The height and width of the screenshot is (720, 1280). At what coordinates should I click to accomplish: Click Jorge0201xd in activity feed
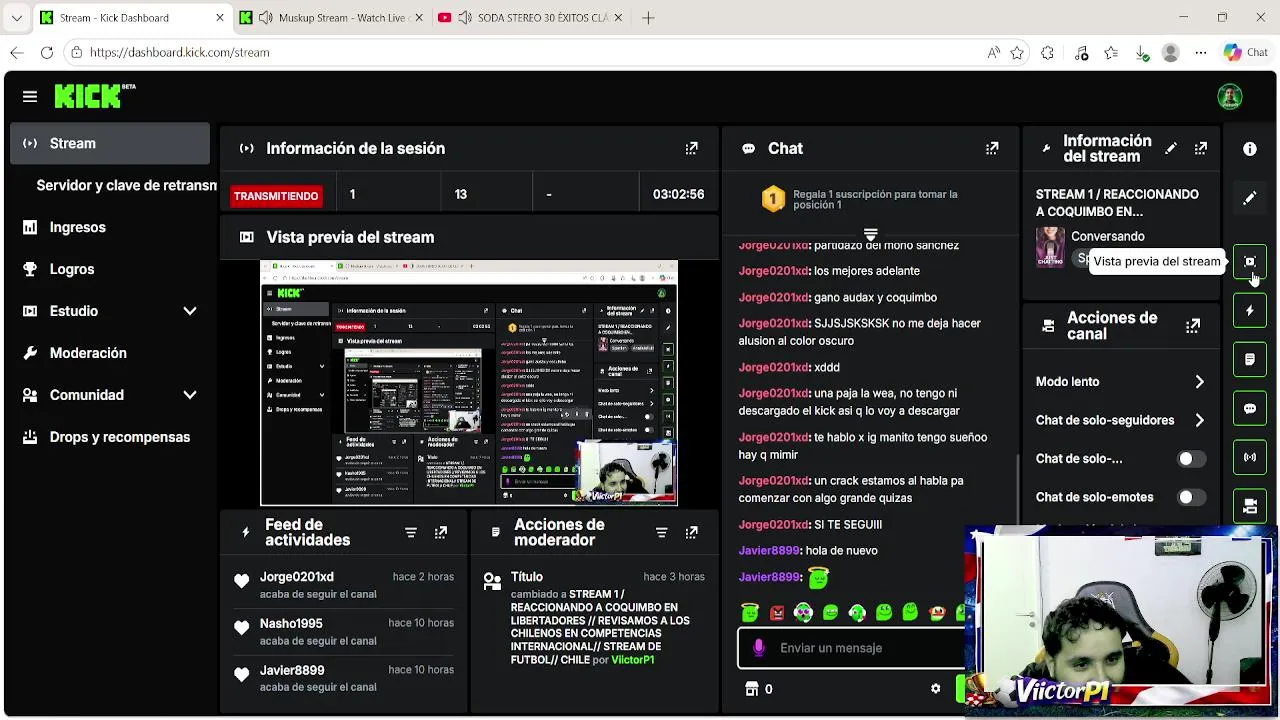(x=297, y=577)
